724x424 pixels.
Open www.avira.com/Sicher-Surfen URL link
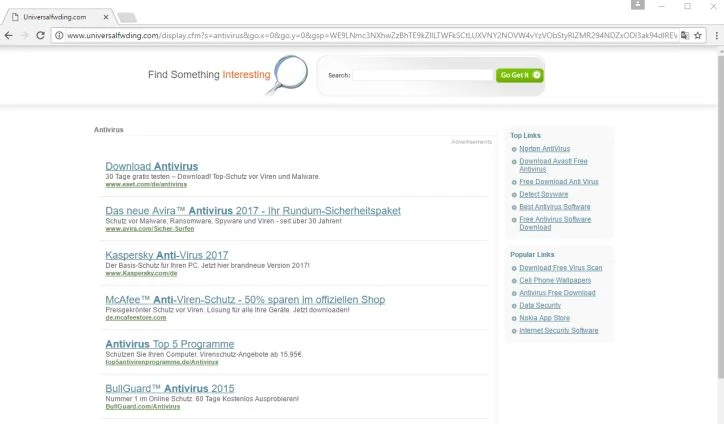pyautogui.click(x=150, y=229)
